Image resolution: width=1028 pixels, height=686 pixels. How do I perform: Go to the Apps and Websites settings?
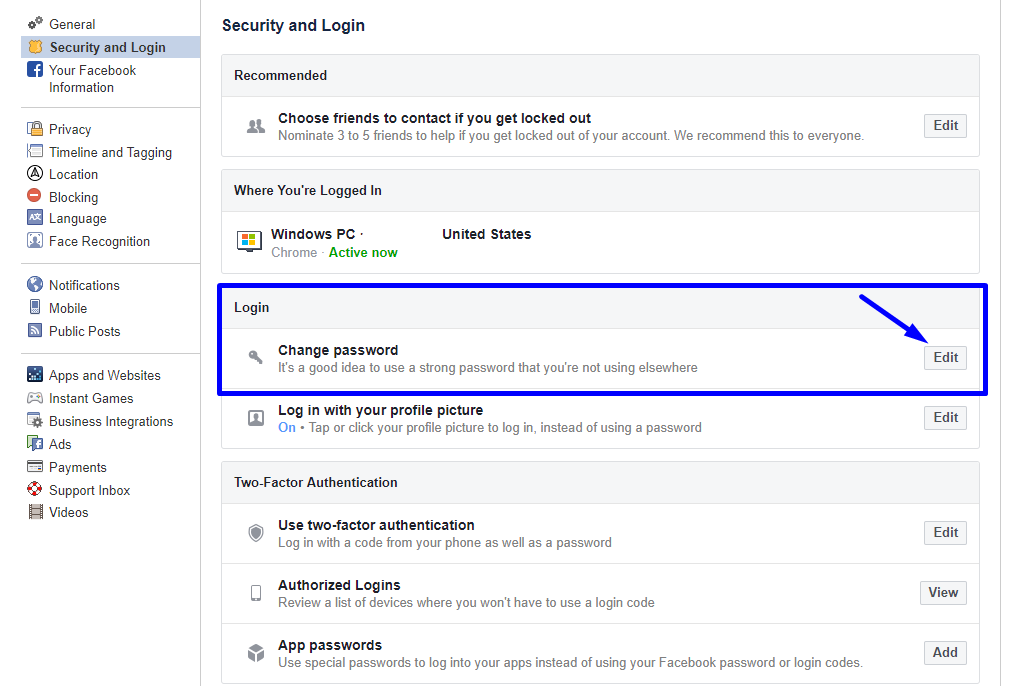(x=104, y=375)
